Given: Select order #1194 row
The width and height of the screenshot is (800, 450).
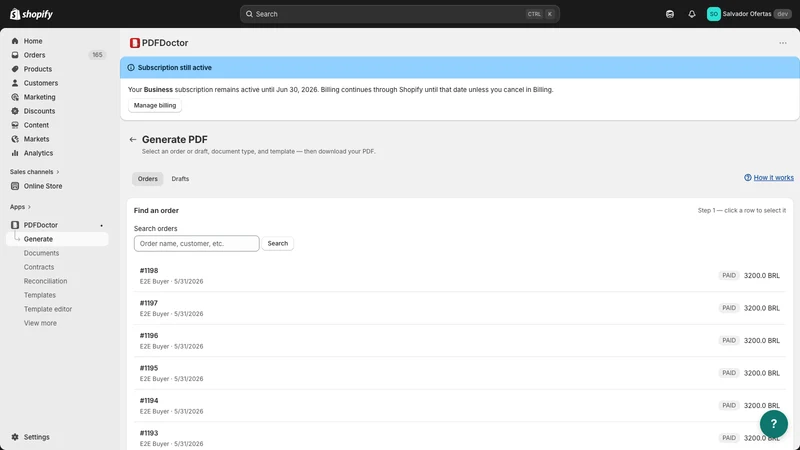Looking at the screenshot, I should pos(460,406).
